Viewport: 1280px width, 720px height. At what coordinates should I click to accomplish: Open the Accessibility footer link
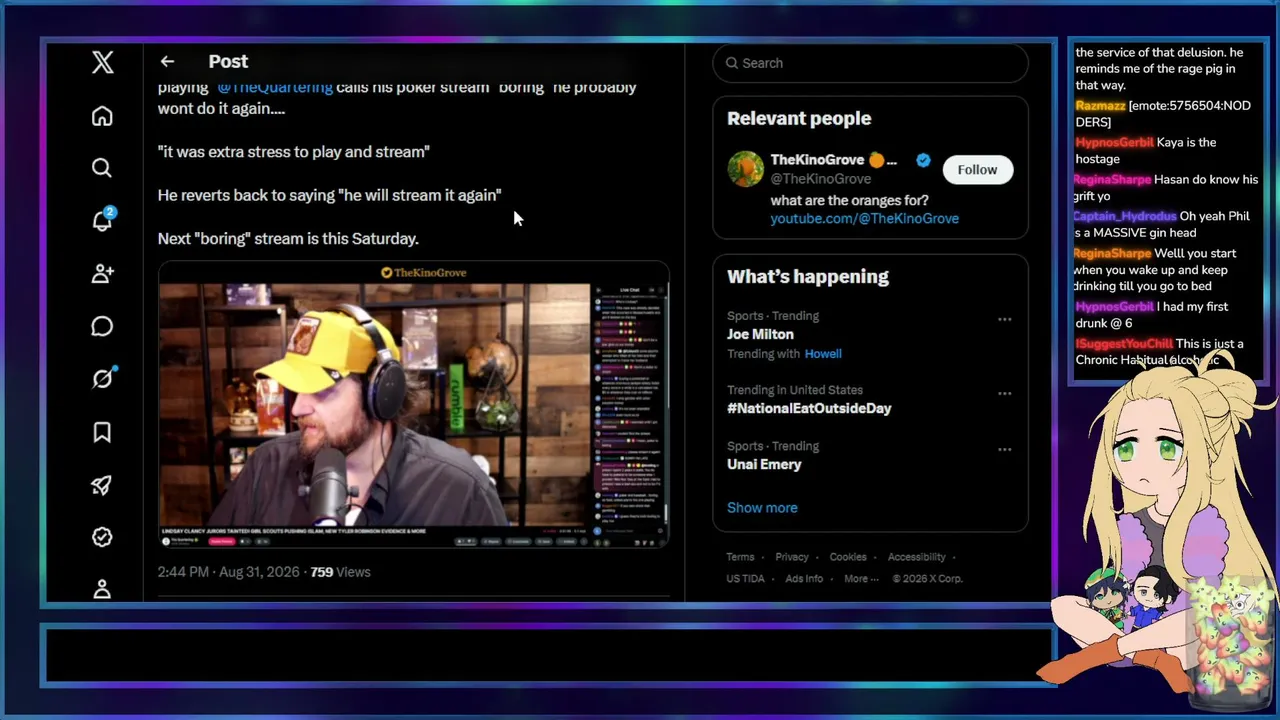click(916, 557)
